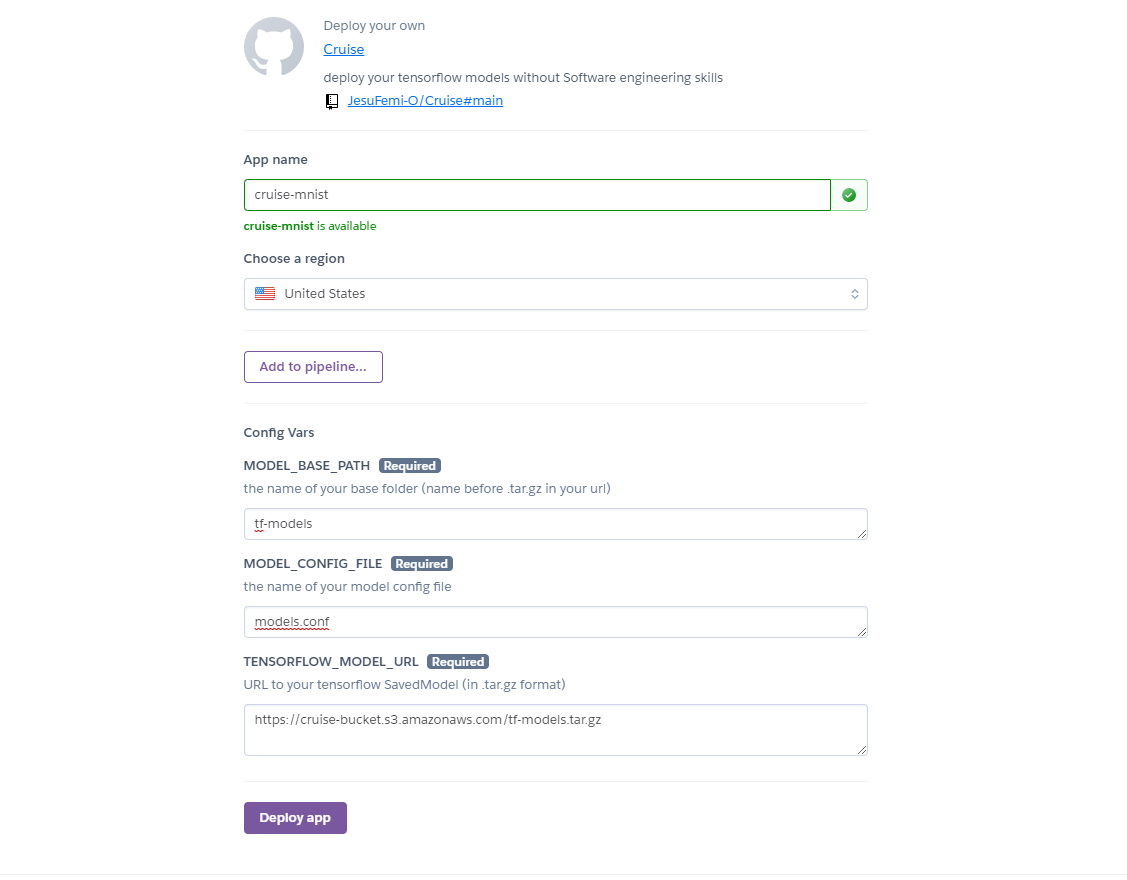Screen dimensions: 1127x880
Task: Open the Choose a region dropdown
Action: tap(556, 294)
